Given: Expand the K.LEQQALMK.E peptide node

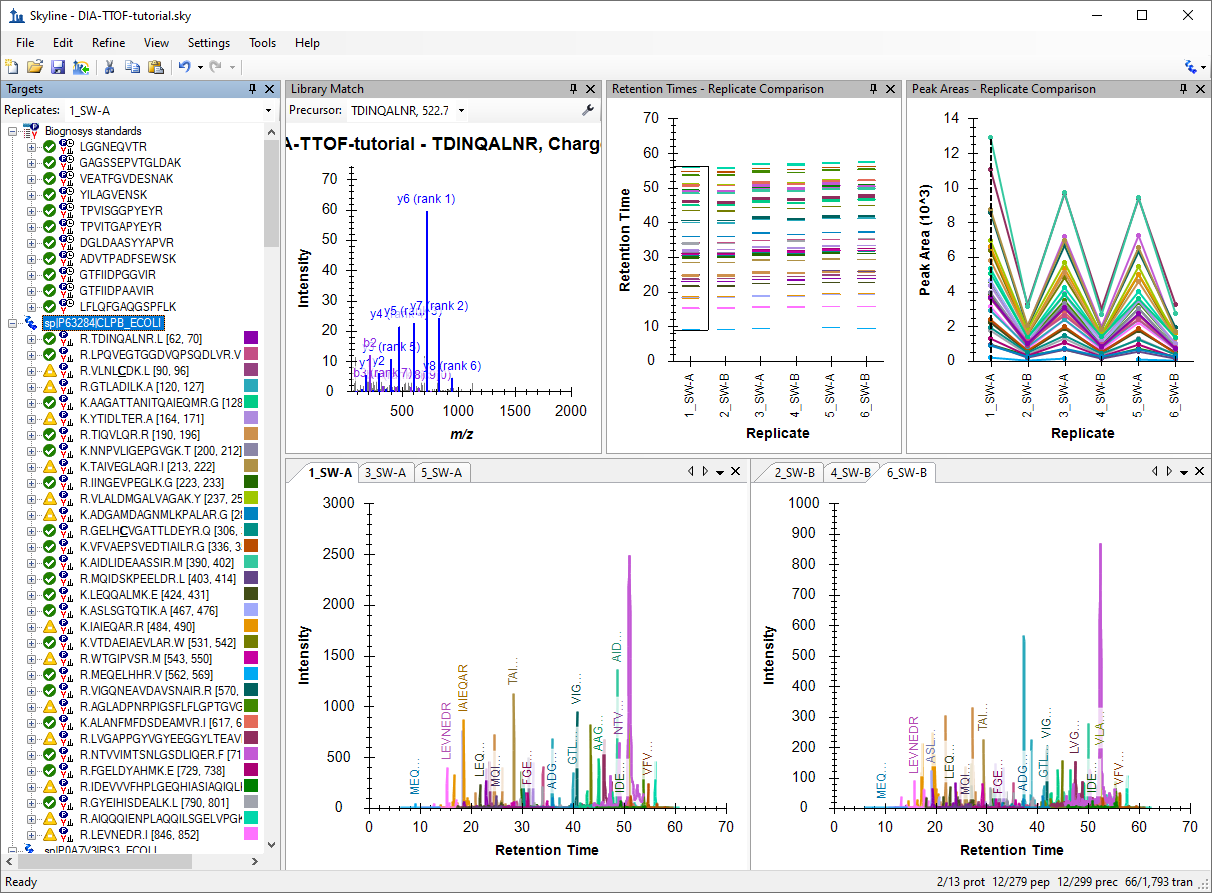Looking at the screenshot, I should click(x=31, y=595).
